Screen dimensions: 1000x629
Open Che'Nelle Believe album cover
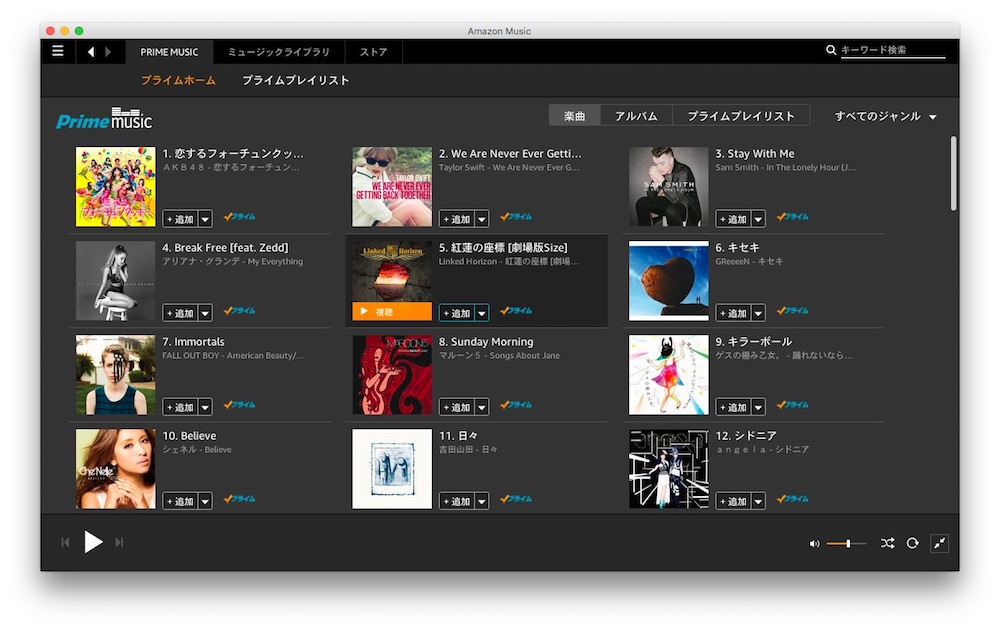pyautogui.click(x=115, y=469)
